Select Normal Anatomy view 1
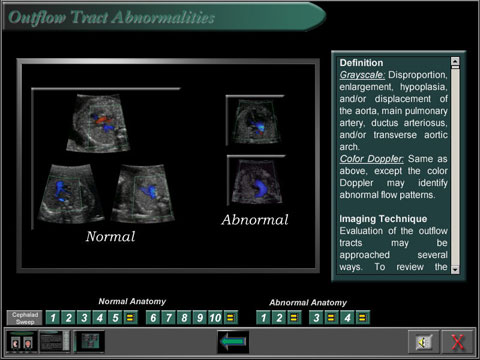Viewport: 480px width, 360px height. point(53,318)
